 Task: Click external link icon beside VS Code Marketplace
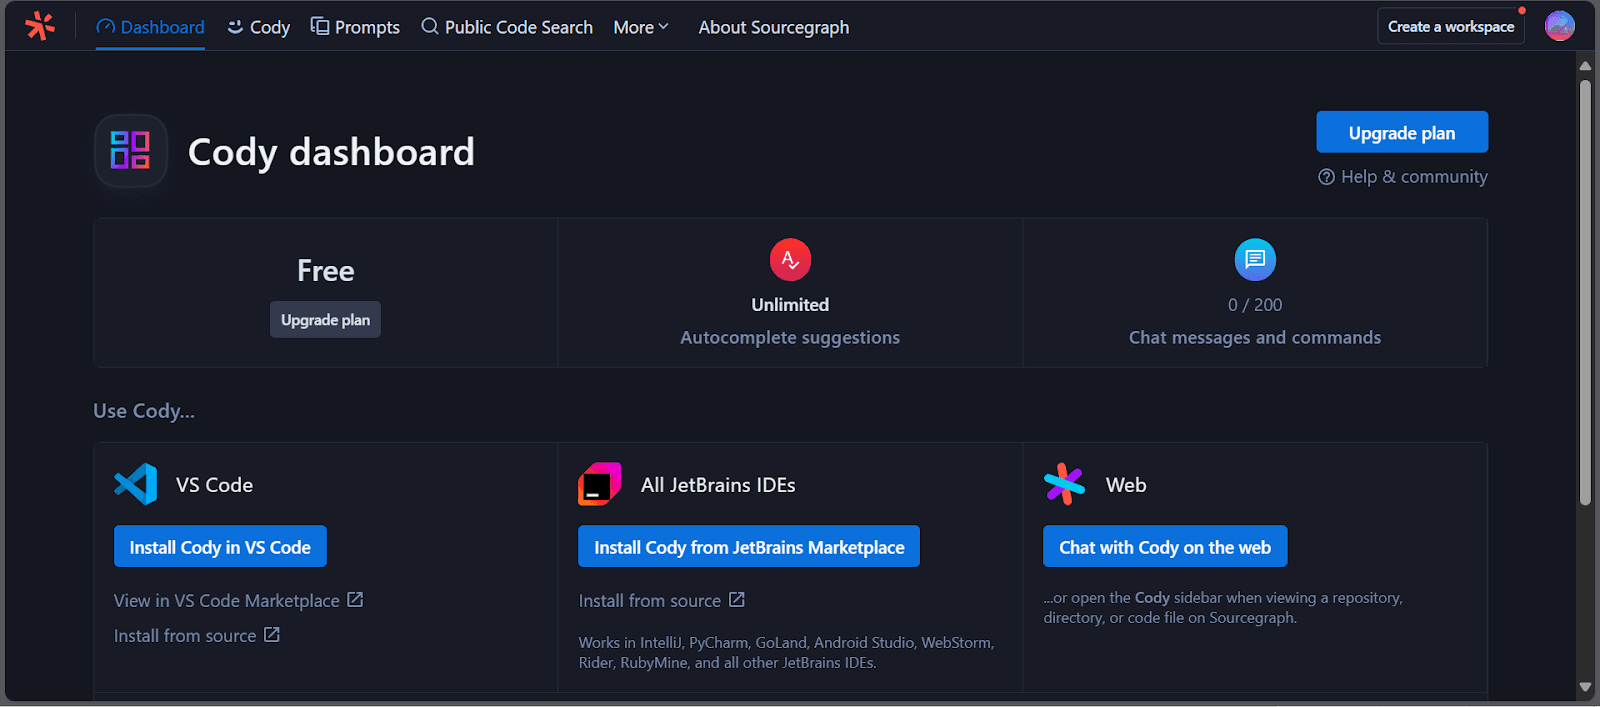click(355, 600)
